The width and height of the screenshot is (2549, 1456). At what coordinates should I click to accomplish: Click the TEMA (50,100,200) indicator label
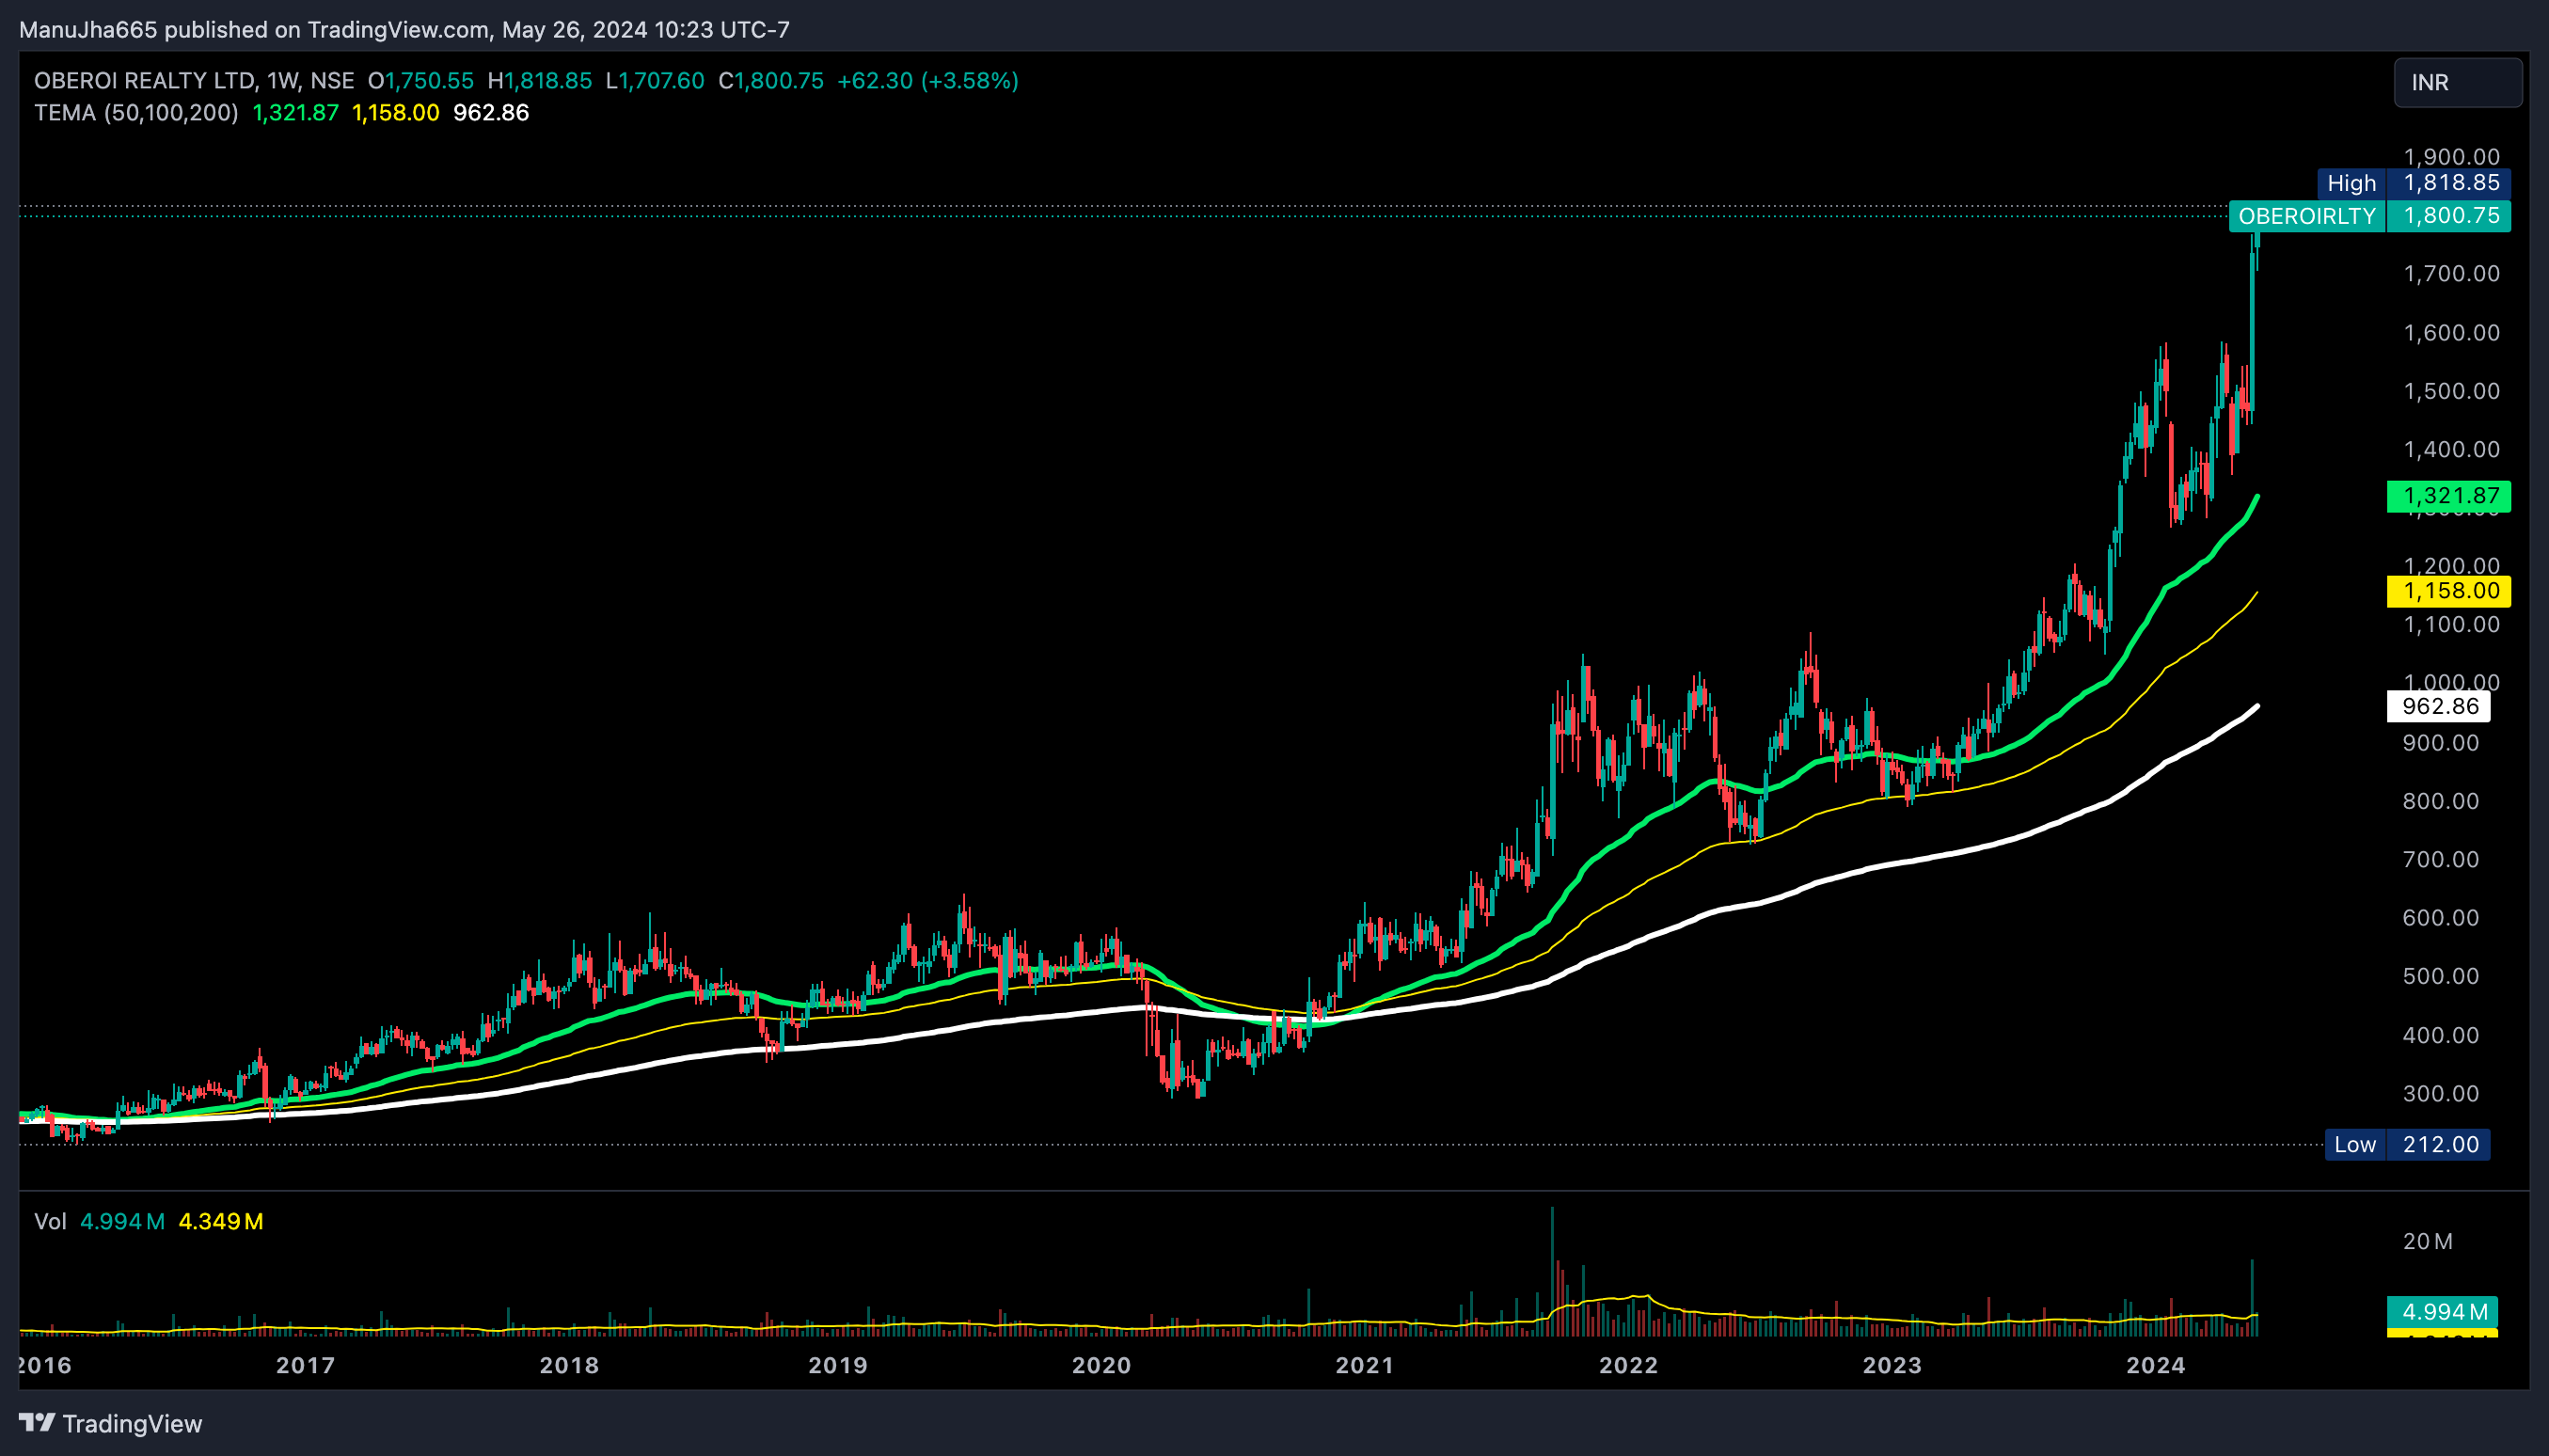click(x=136, y=113)
